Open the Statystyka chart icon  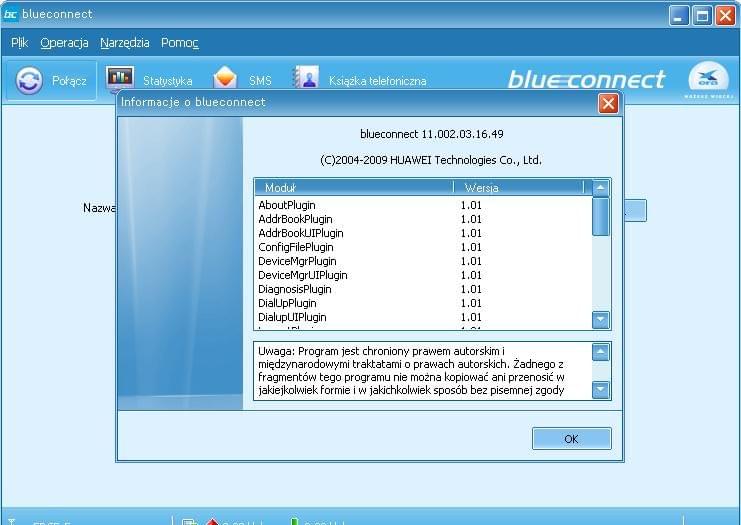120,79
